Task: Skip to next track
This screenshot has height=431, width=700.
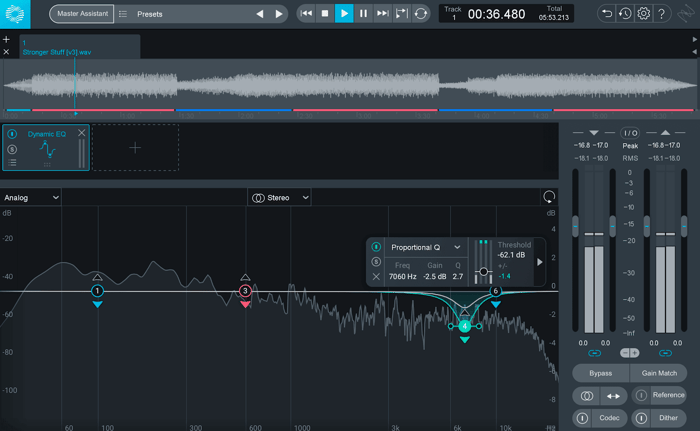Action: pos(383,14)
